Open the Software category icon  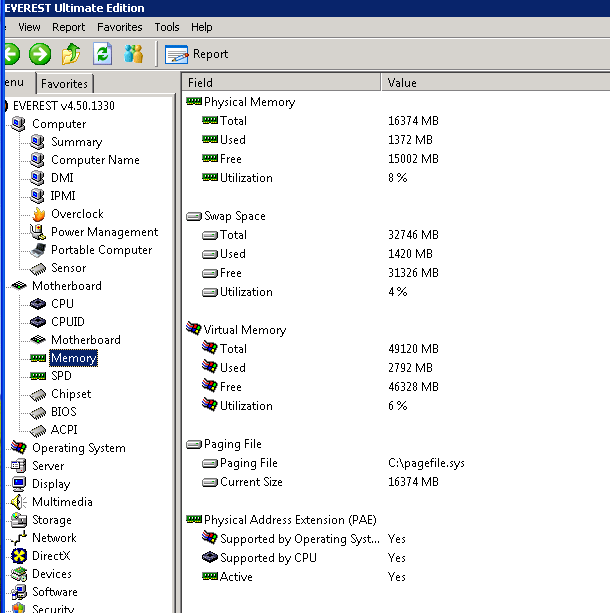pos(19,592)
